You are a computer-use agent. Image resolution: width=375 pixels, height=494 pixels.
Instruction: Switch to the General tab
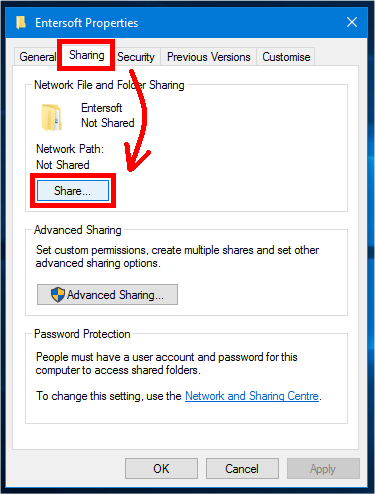click(x=37, y=57)
